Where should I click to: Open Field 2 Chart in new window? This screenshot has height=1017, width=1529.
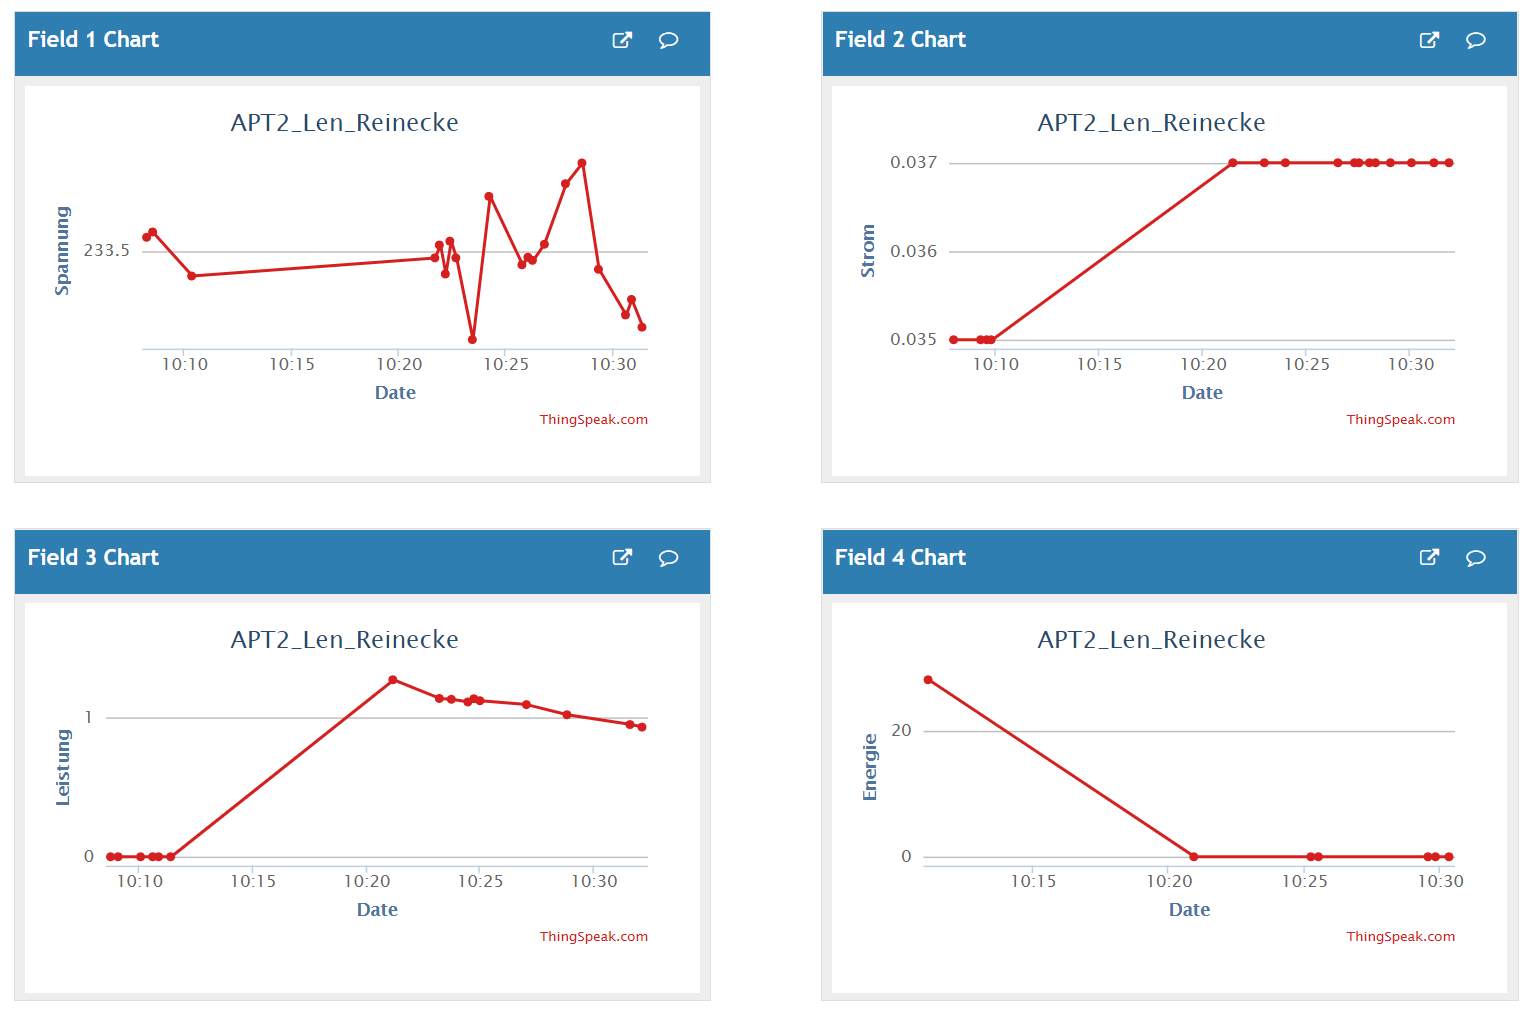(1429, 40)
